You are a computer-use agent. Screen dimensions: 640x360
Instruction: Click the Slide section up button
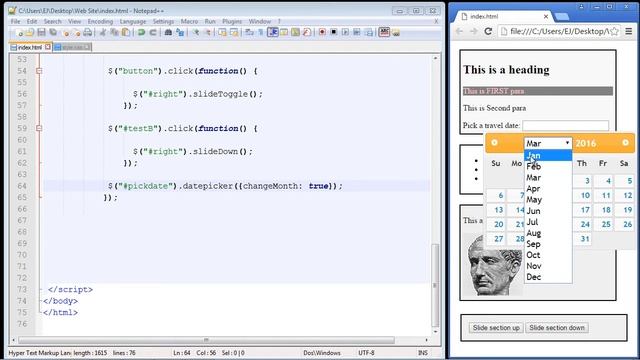(x=496, y=328)
